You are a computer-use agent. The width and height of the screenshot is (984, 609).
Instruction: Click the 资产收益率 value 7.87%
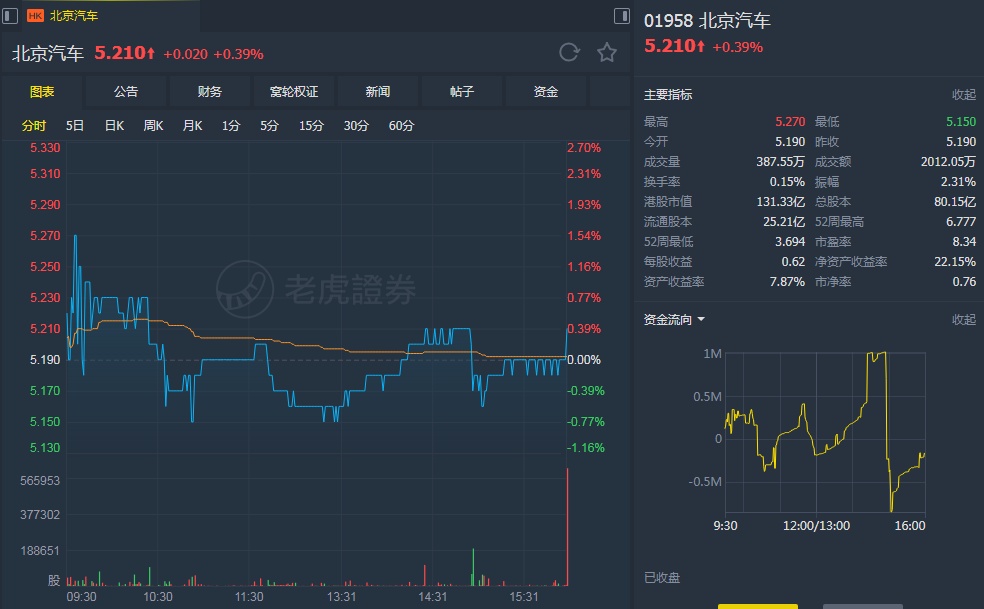787,282
